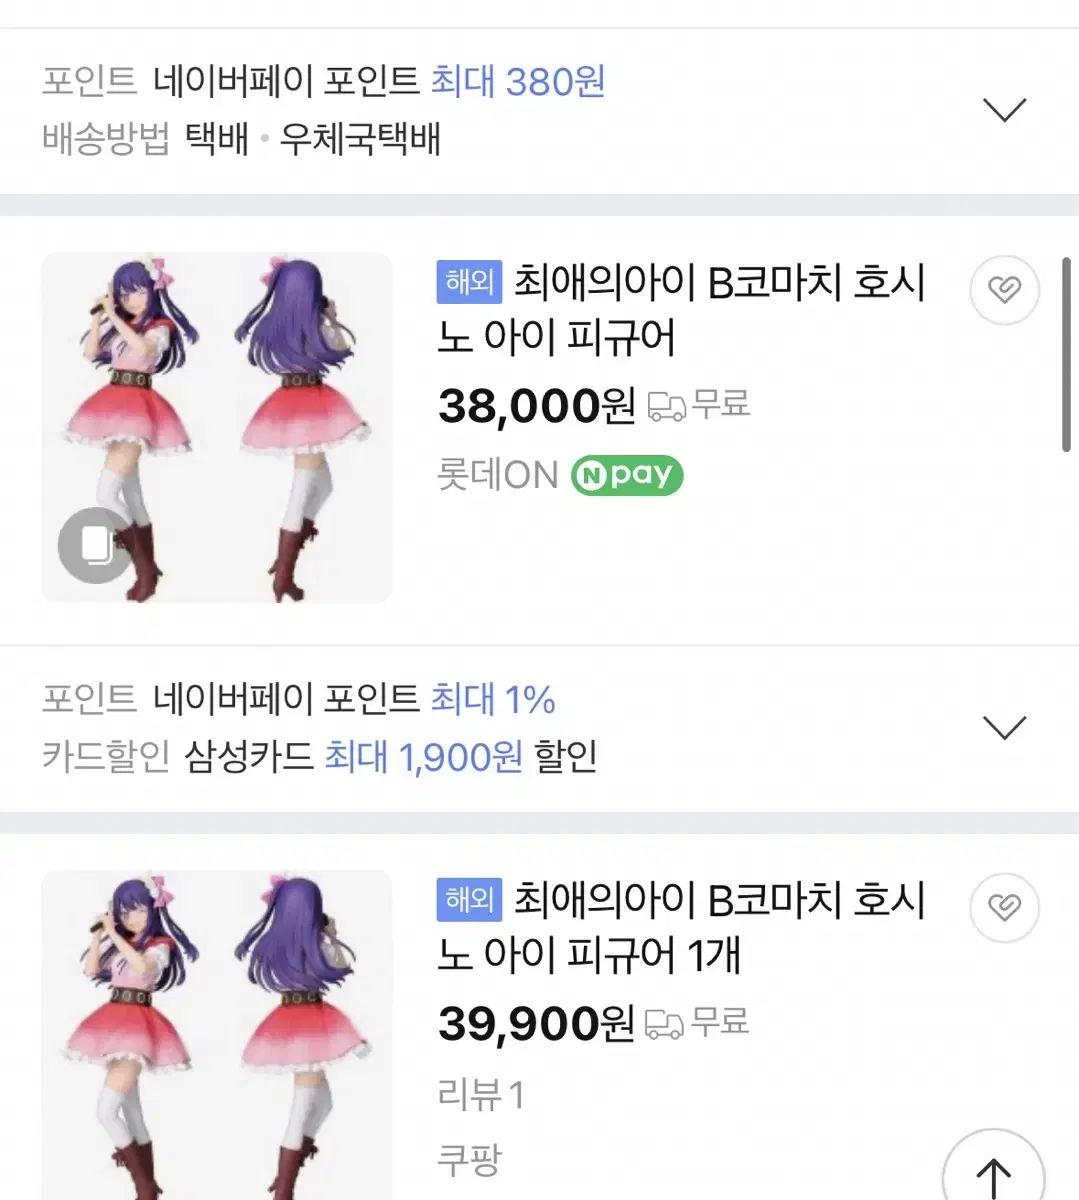Open the 호시노 아이 피규어 1개 product title
Viewport: 1079px width, 1200px height.
click(680, 927)
